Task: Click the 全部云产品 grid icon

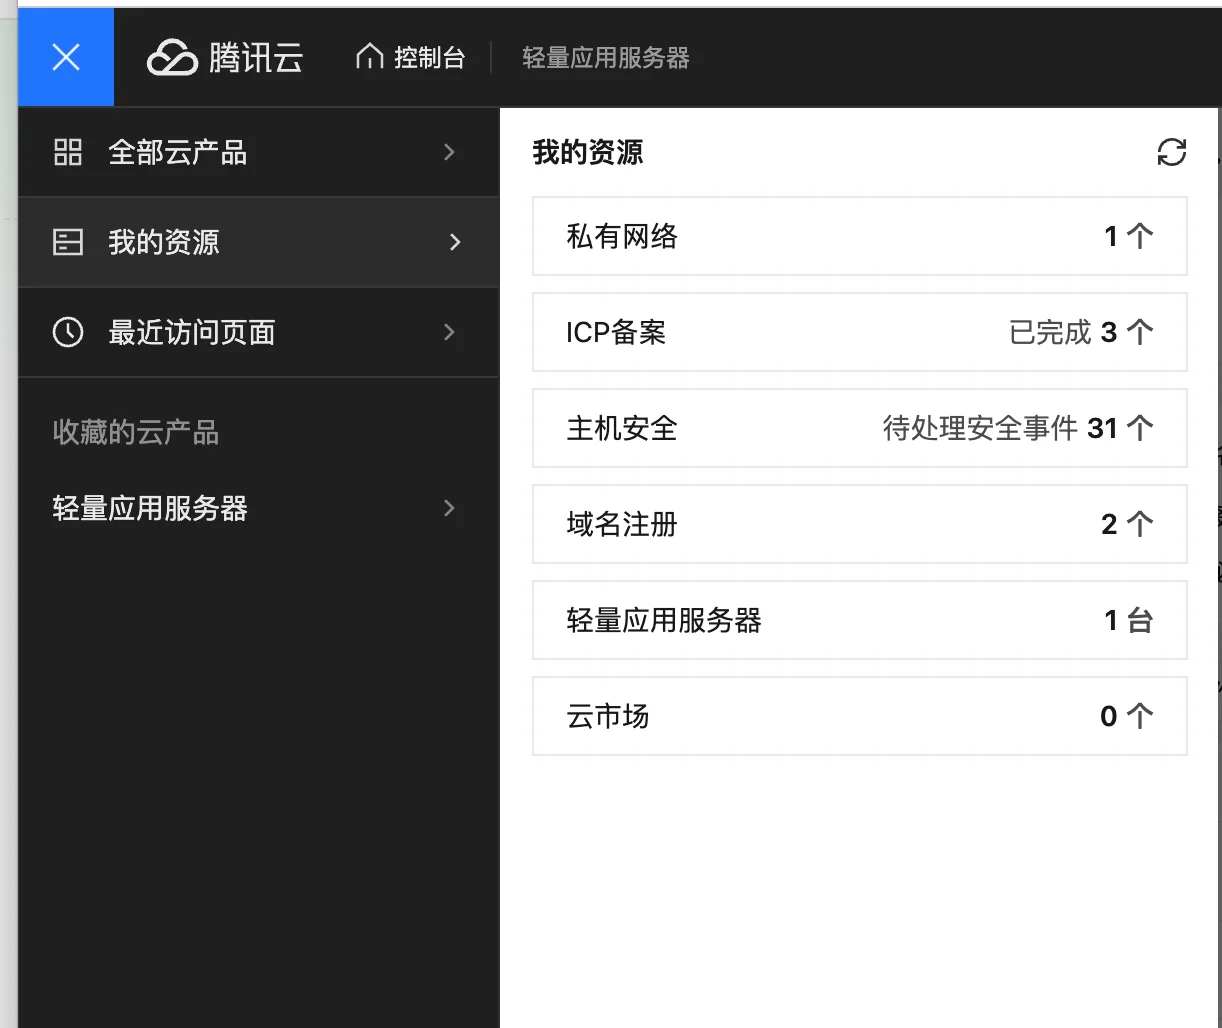Action: (67, 152)
